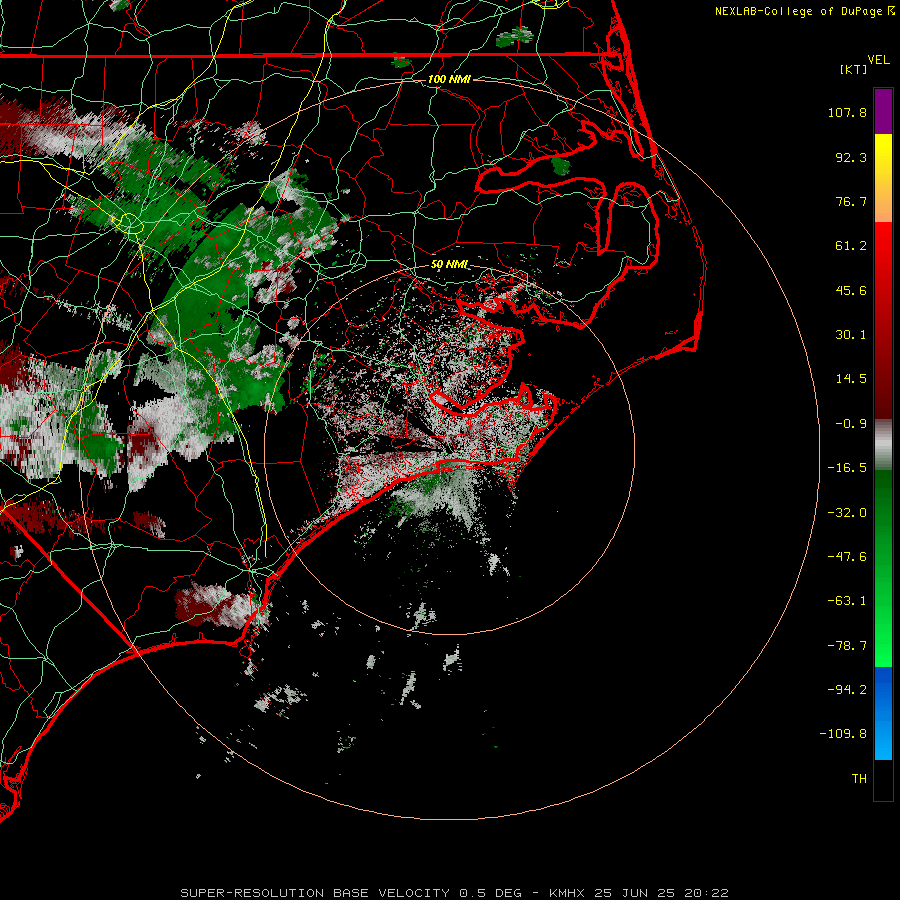Select the 92.3 velocity scale value
Viewport: 900px width, 900px height.
[851, 157]
